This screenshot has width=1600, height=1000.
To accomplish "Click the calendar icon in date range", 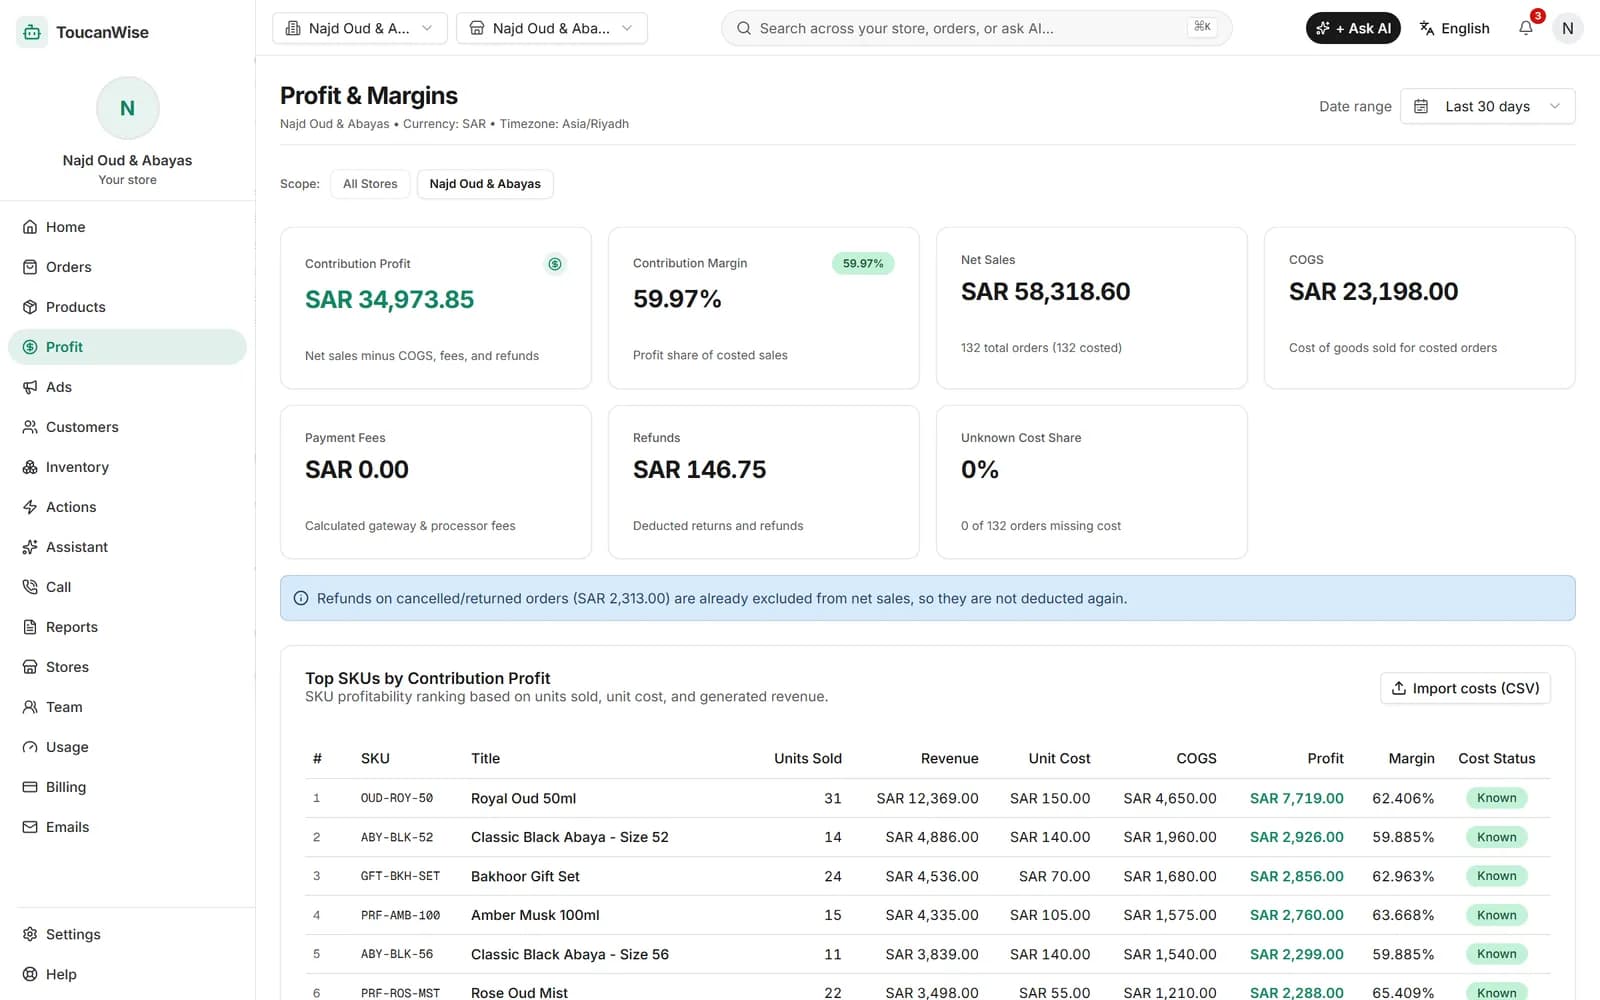I will click(1421, 106).
